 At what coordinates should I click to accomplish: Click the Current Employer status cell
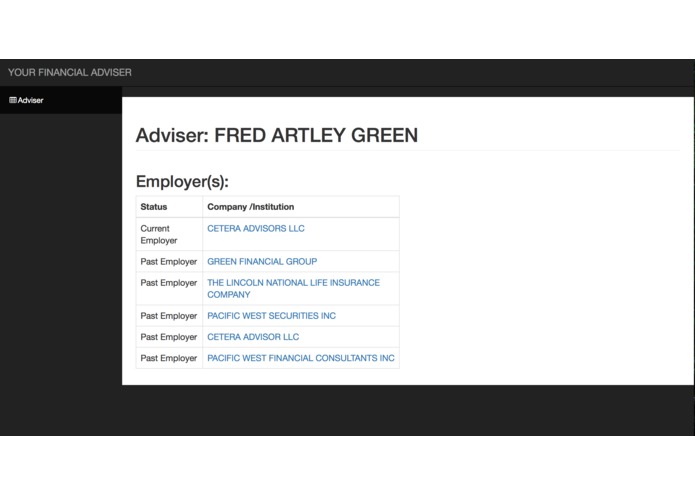(x=169, y=234)
